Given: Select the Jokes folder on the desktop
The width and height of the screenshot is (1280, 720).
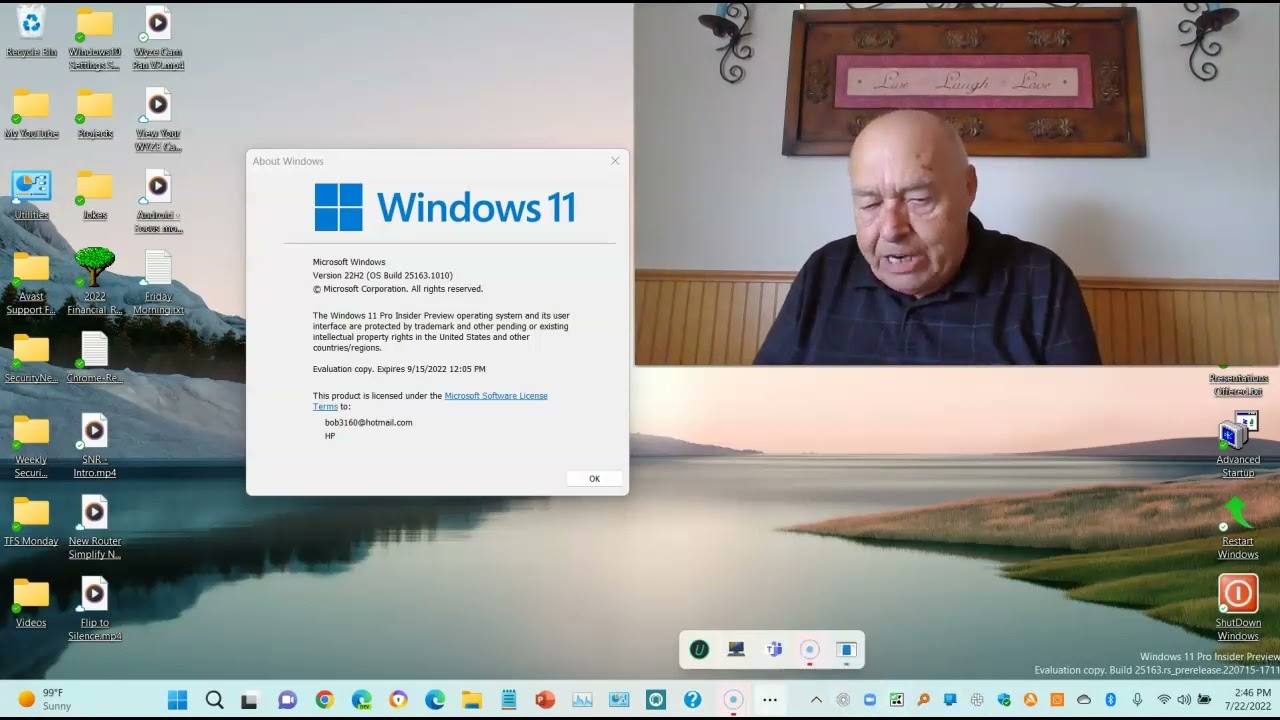Looking at the screenshot, I should (x=95, y=195).
